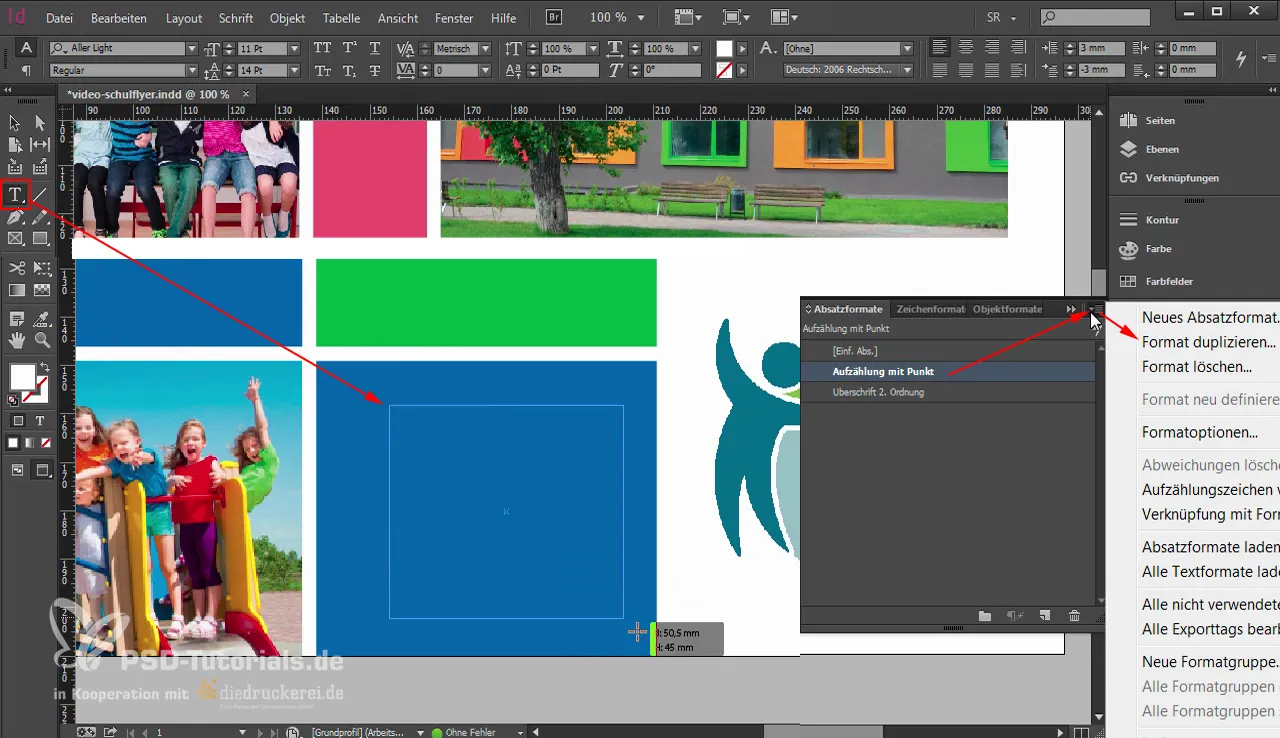Enable centered paragraph alignment
This screenshot has width=1280, height=738.
pos(965,49)
